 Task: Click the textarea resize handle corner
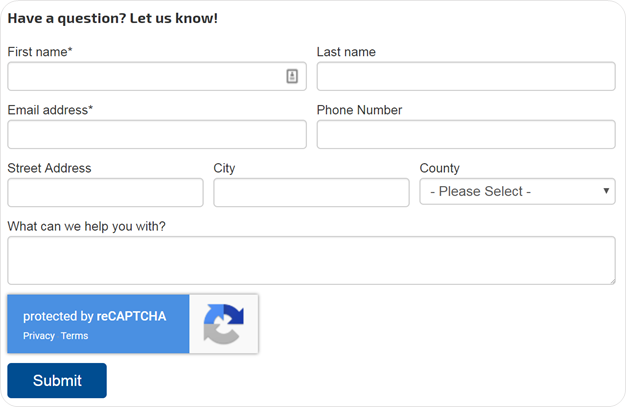tap(612, 281)
